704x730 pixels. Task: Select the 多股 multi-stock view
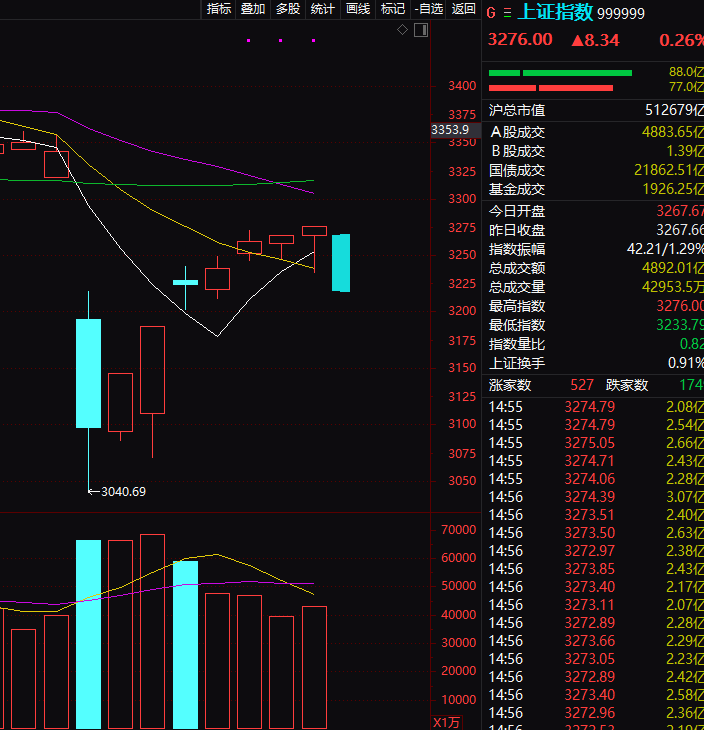click(288, 9)
